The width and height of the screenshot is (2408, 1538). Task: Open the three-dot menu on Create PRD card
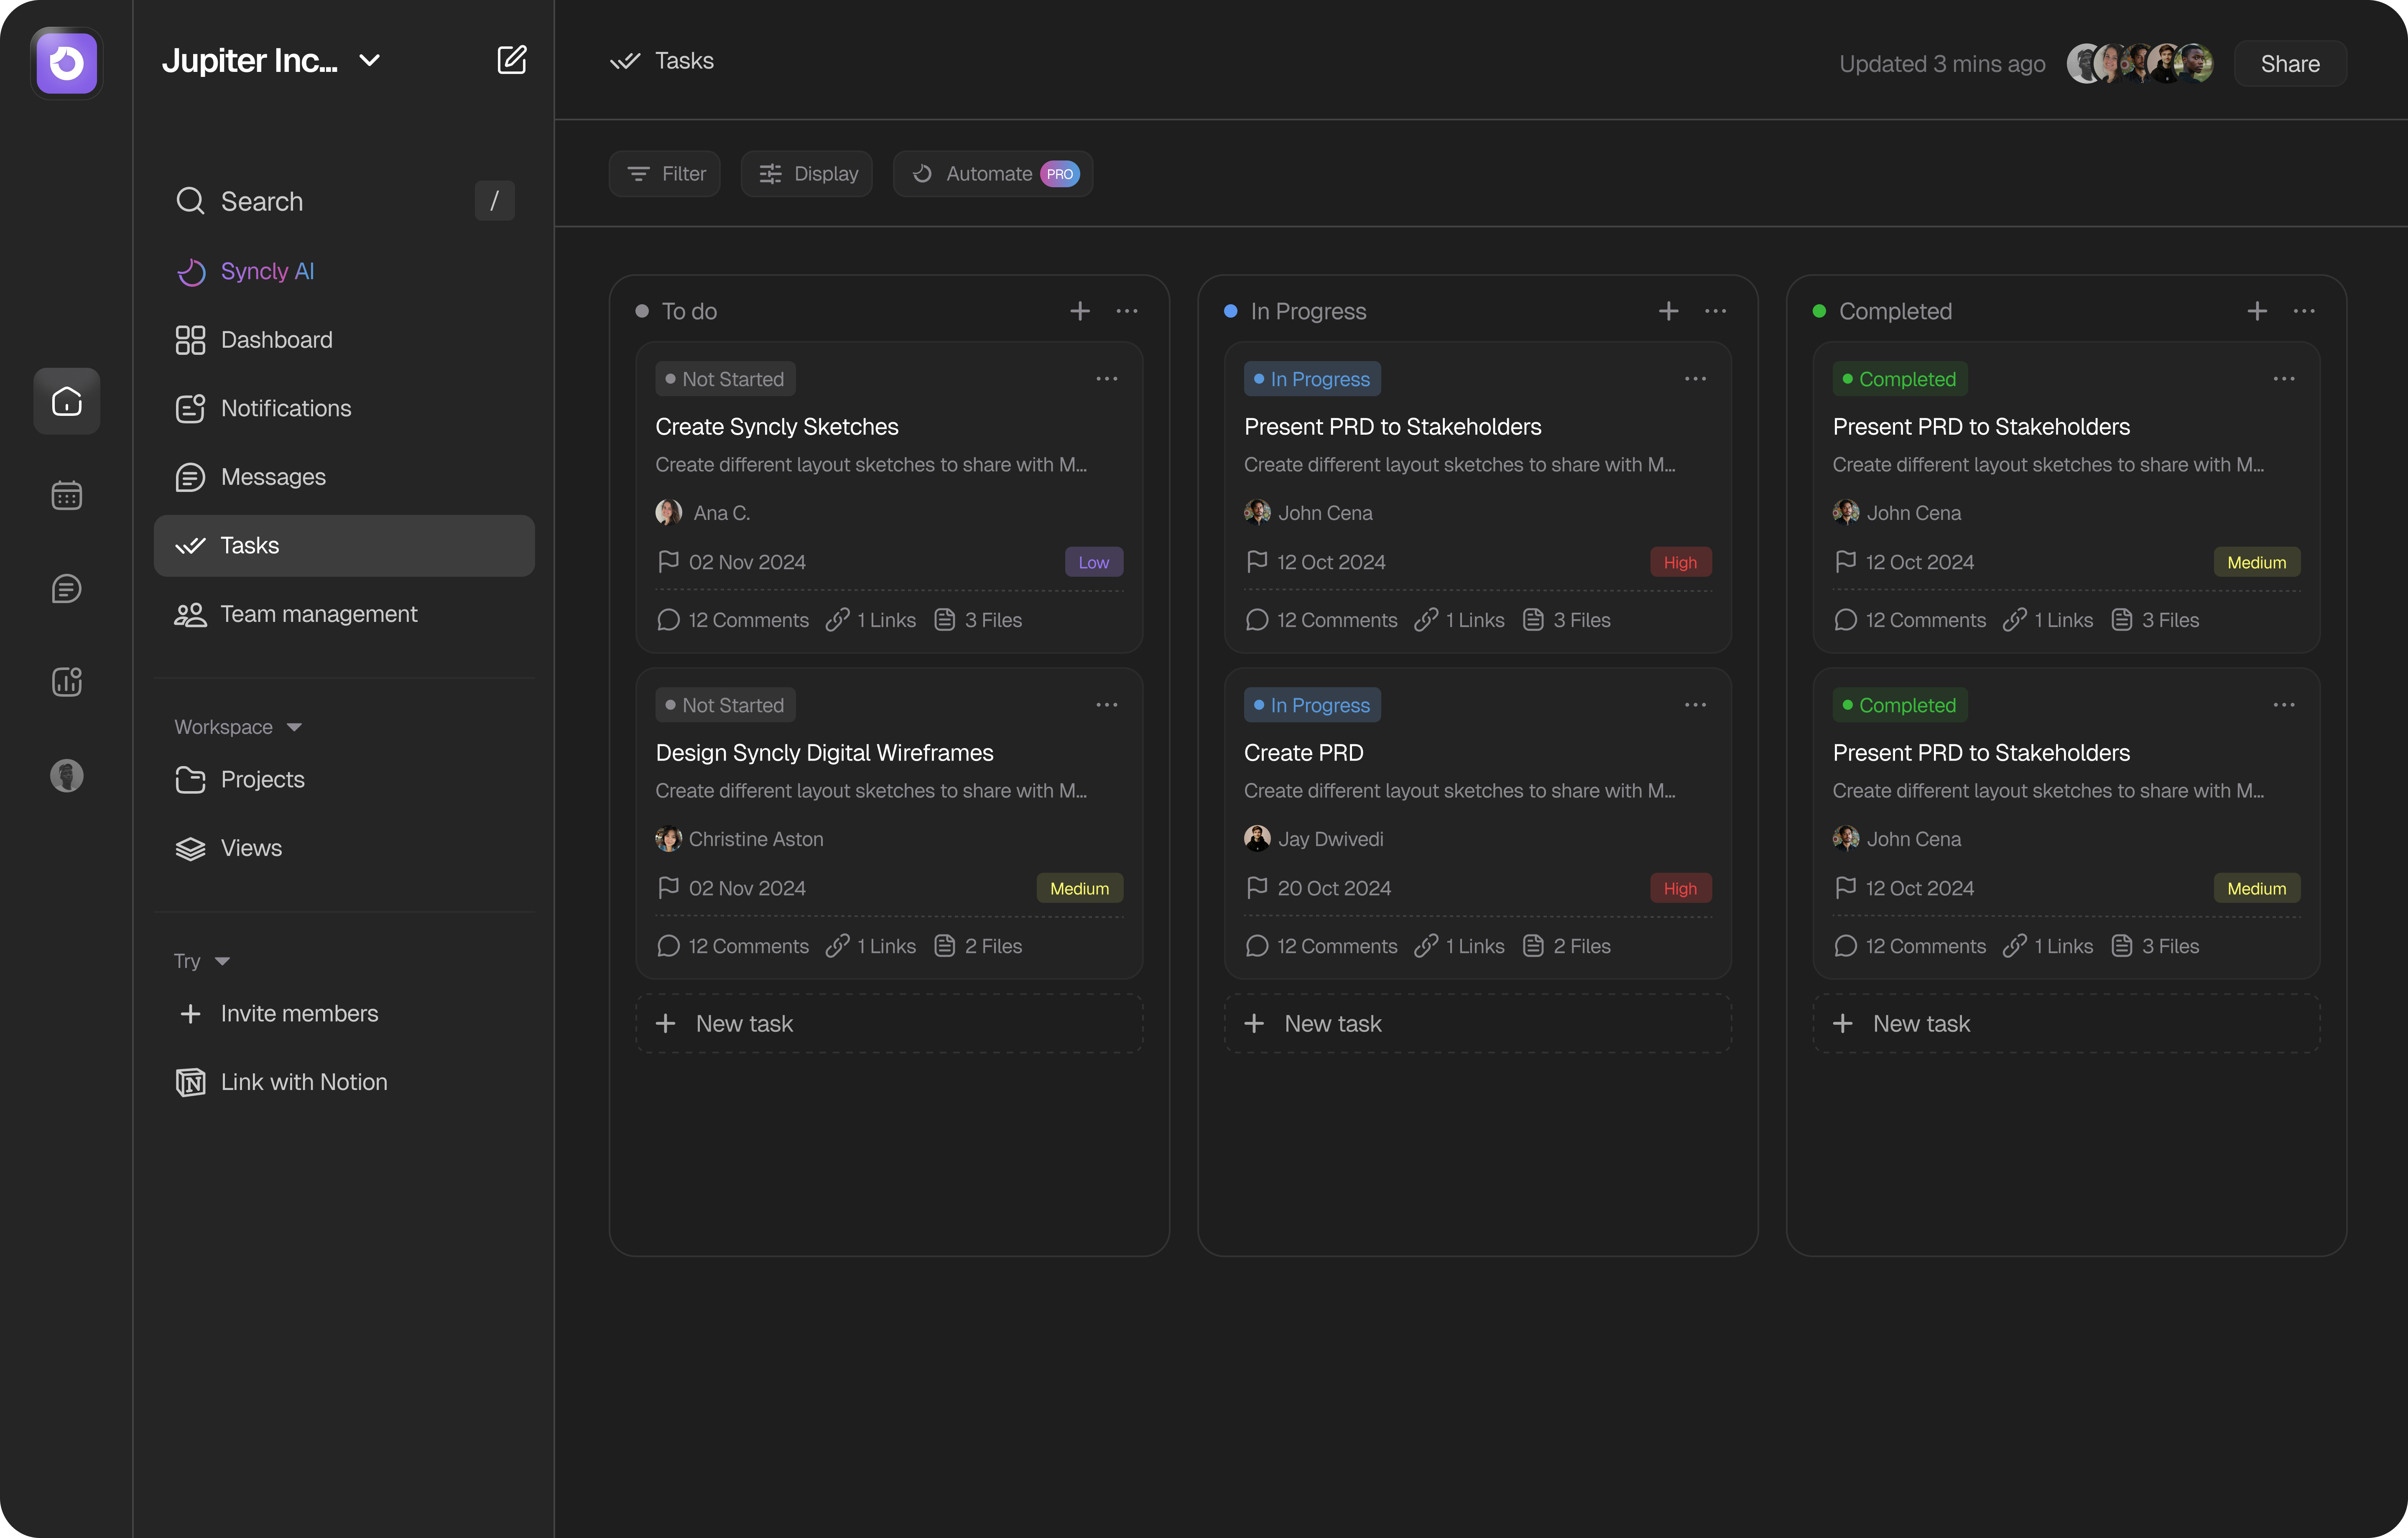(1695, 705)
